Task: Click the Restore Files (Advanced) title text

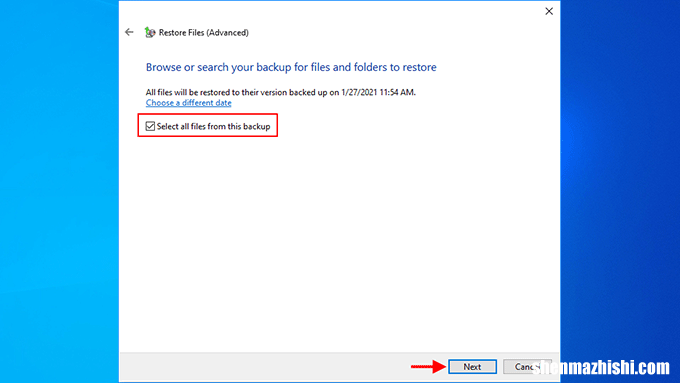Action: tap(204, 33)
